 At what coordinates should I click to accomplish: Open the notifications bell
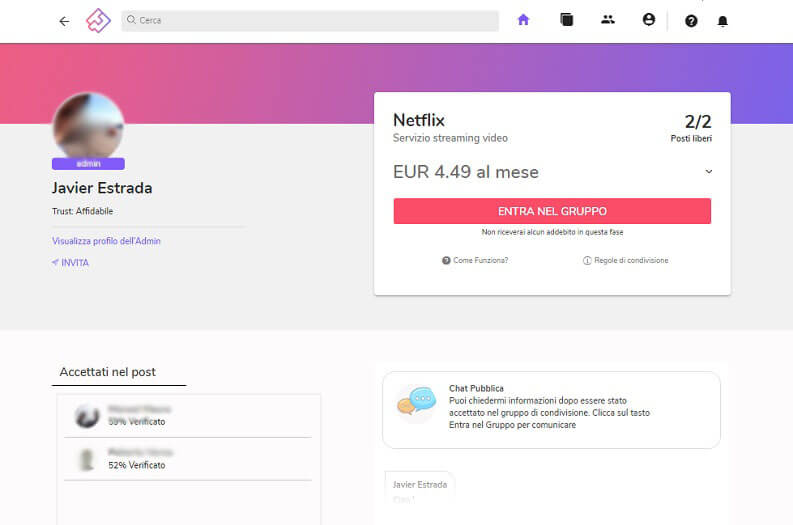tap(723, 21)
